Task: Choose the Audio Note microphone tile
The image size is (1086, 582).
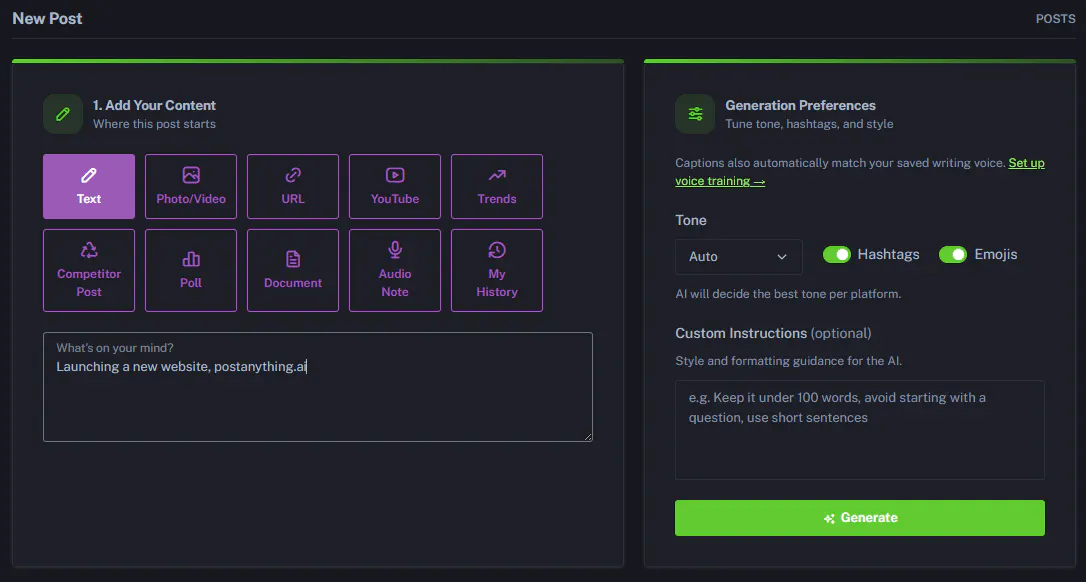Action: (395, 270)
